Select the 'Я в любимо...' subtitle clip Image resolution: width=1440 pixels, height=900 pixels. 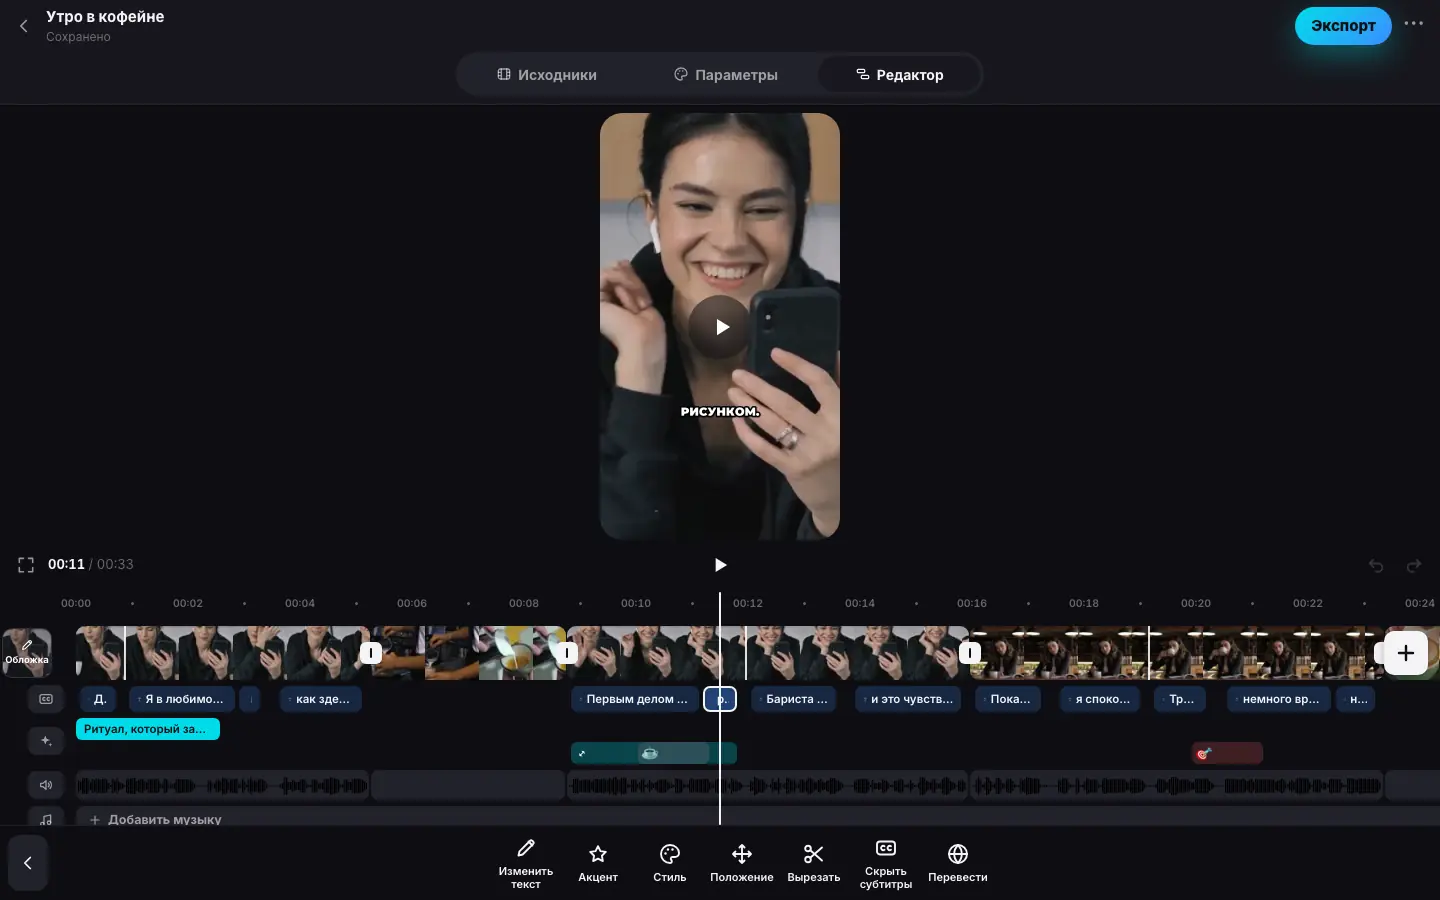pyautogui.click(x=183, y=699)
